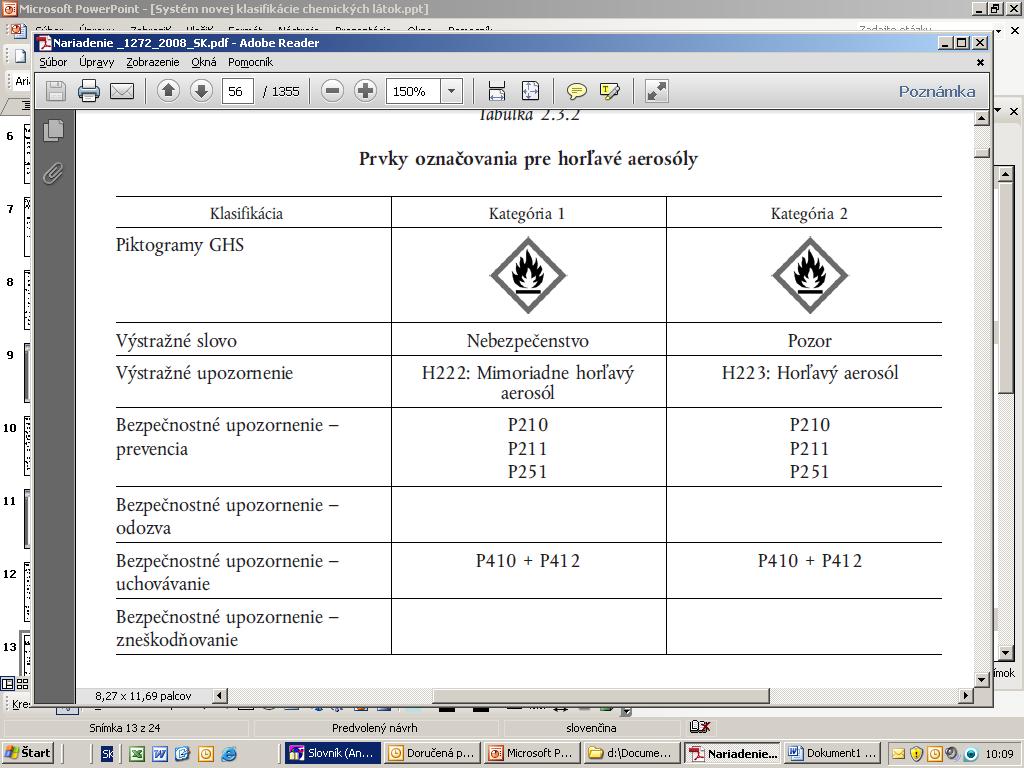Select slide 6 thumbnail in PowerPoint
This screenshot has height=768, width=1024.
pos(27,154)
